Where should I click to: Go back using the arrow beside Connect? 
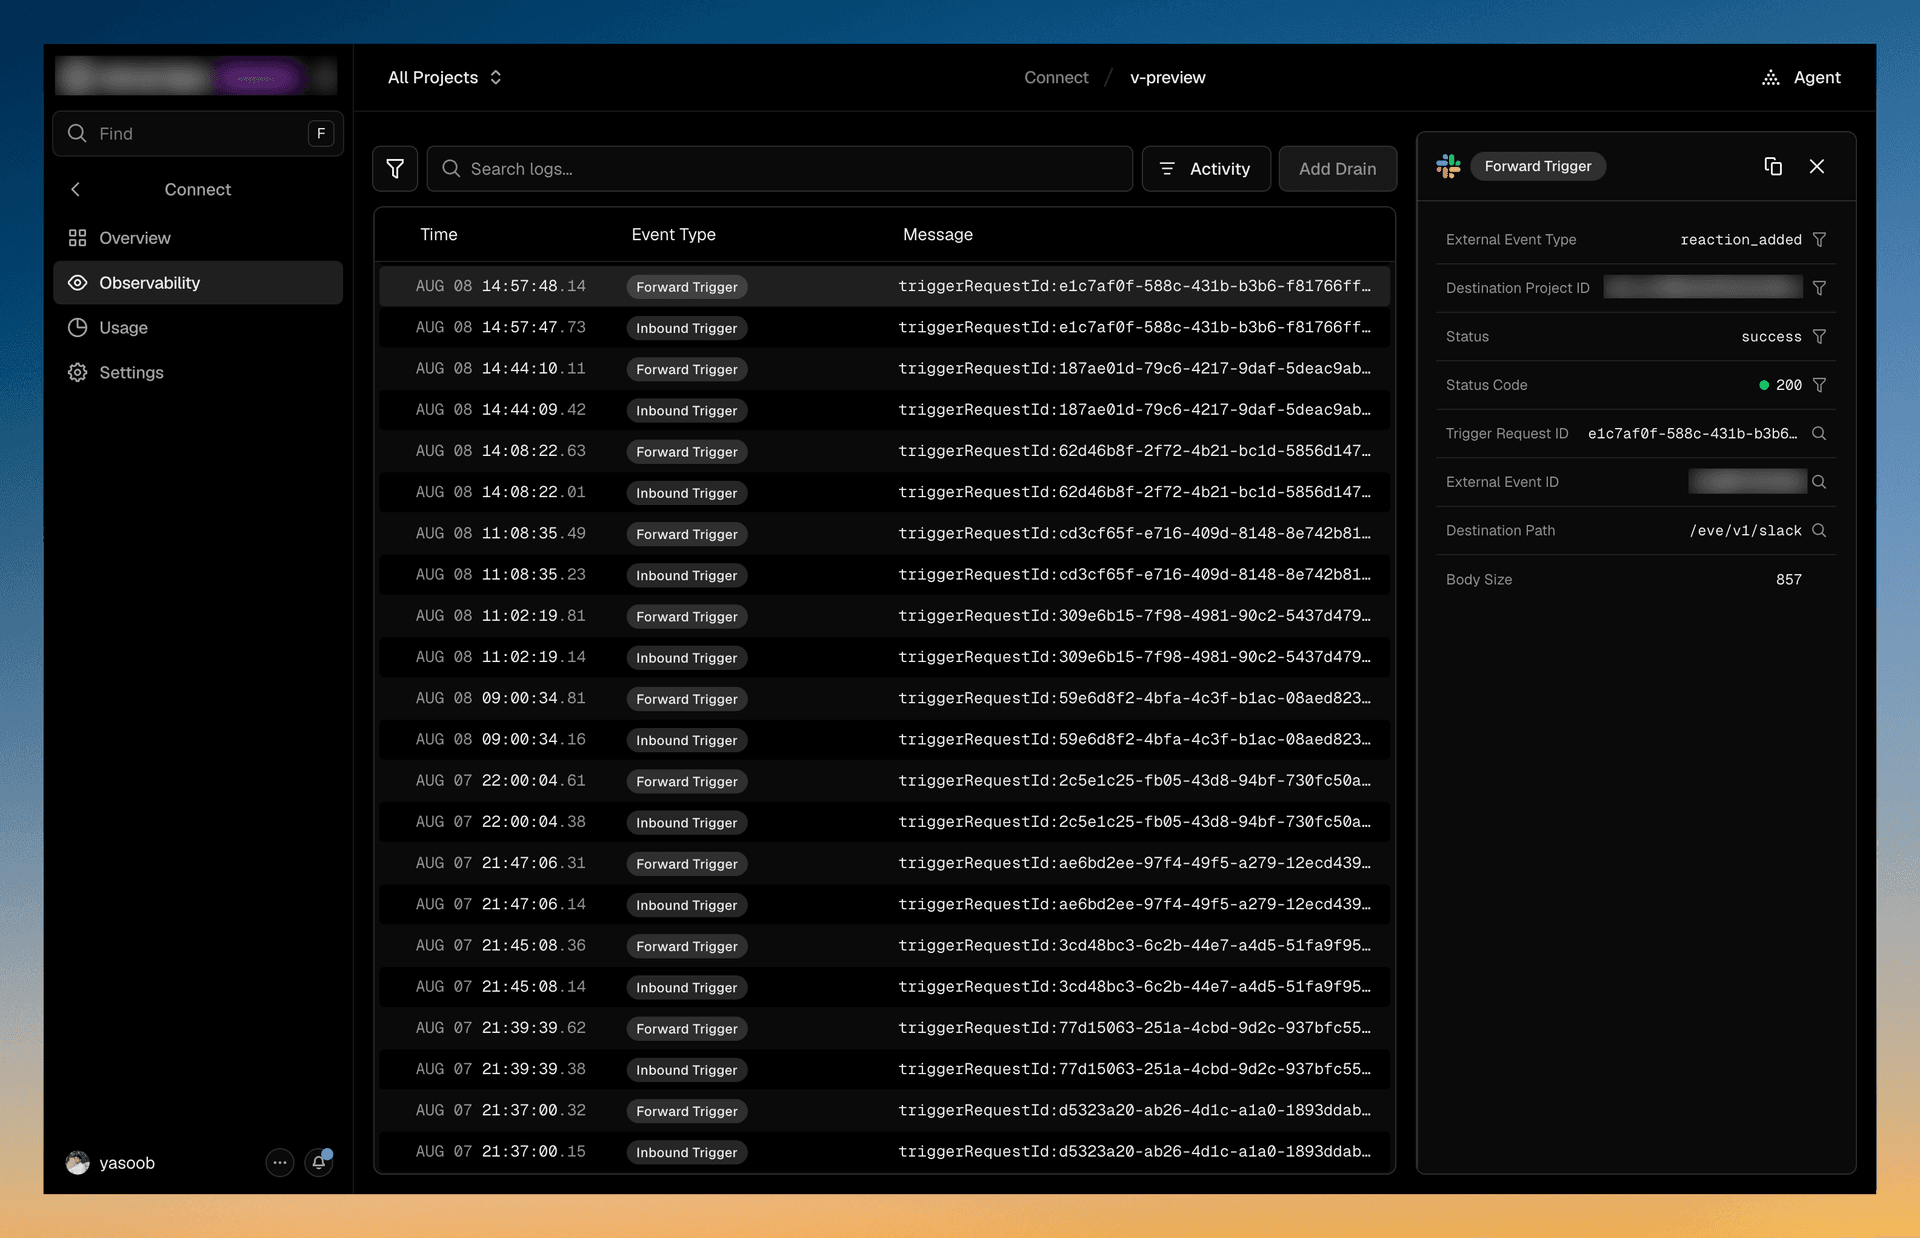pyautogui.click(x=75, y=189)
